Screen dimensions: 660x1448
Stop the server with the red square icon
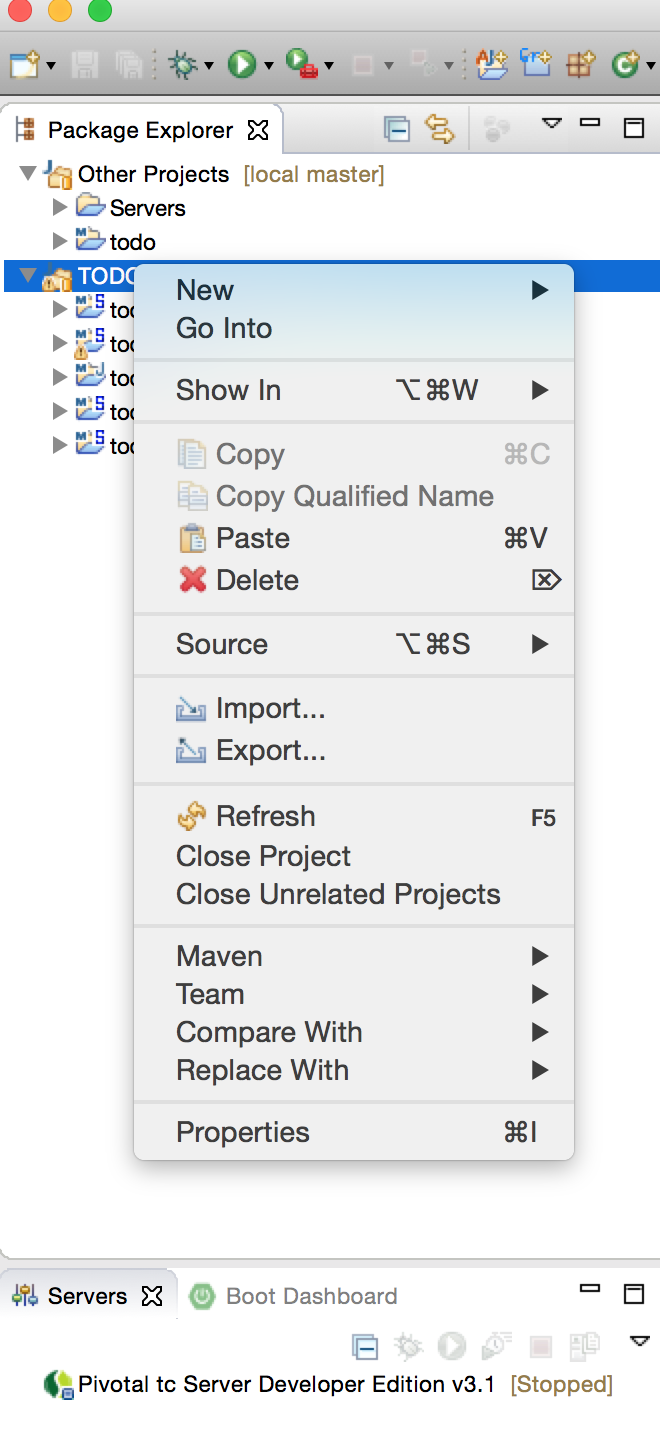click(x=541, y=1346)
